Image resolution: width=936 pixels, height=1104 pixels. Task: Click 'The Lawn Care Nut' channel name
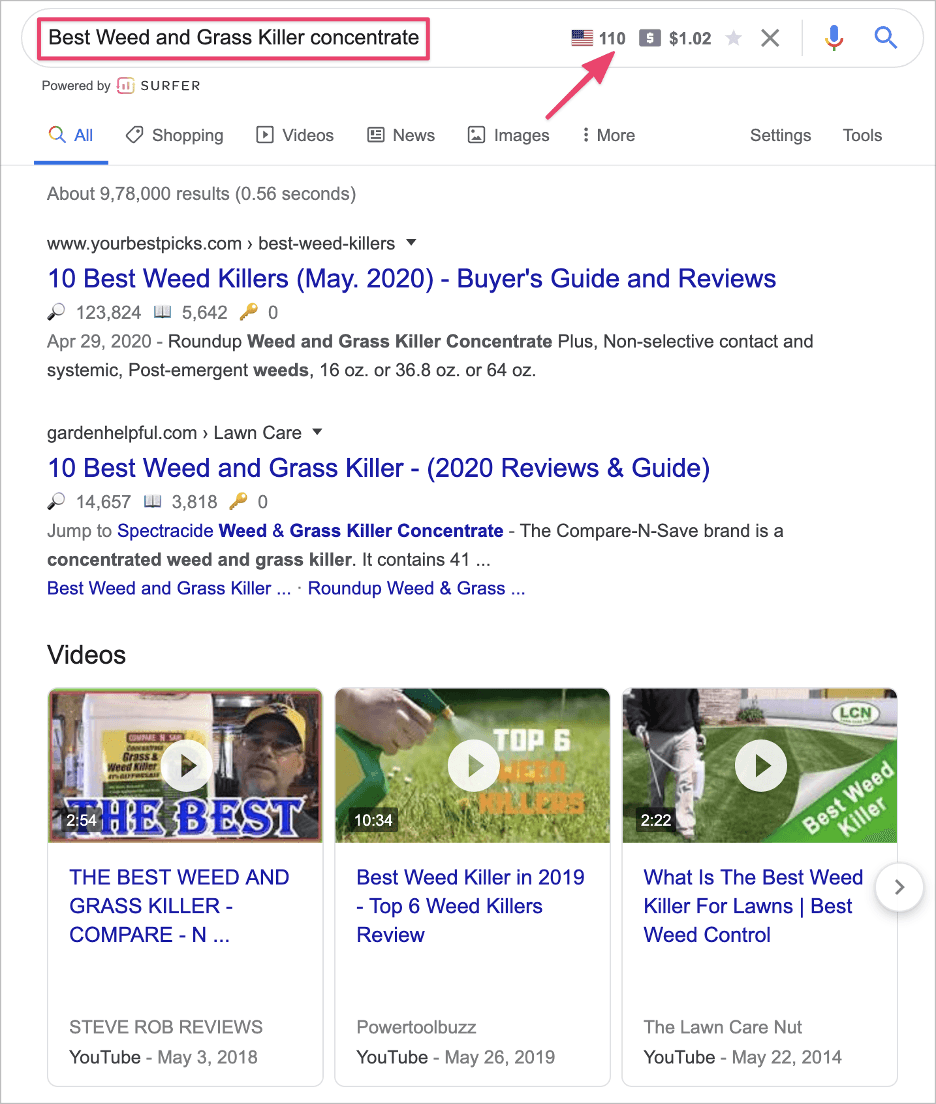(x=723, y=1027)
